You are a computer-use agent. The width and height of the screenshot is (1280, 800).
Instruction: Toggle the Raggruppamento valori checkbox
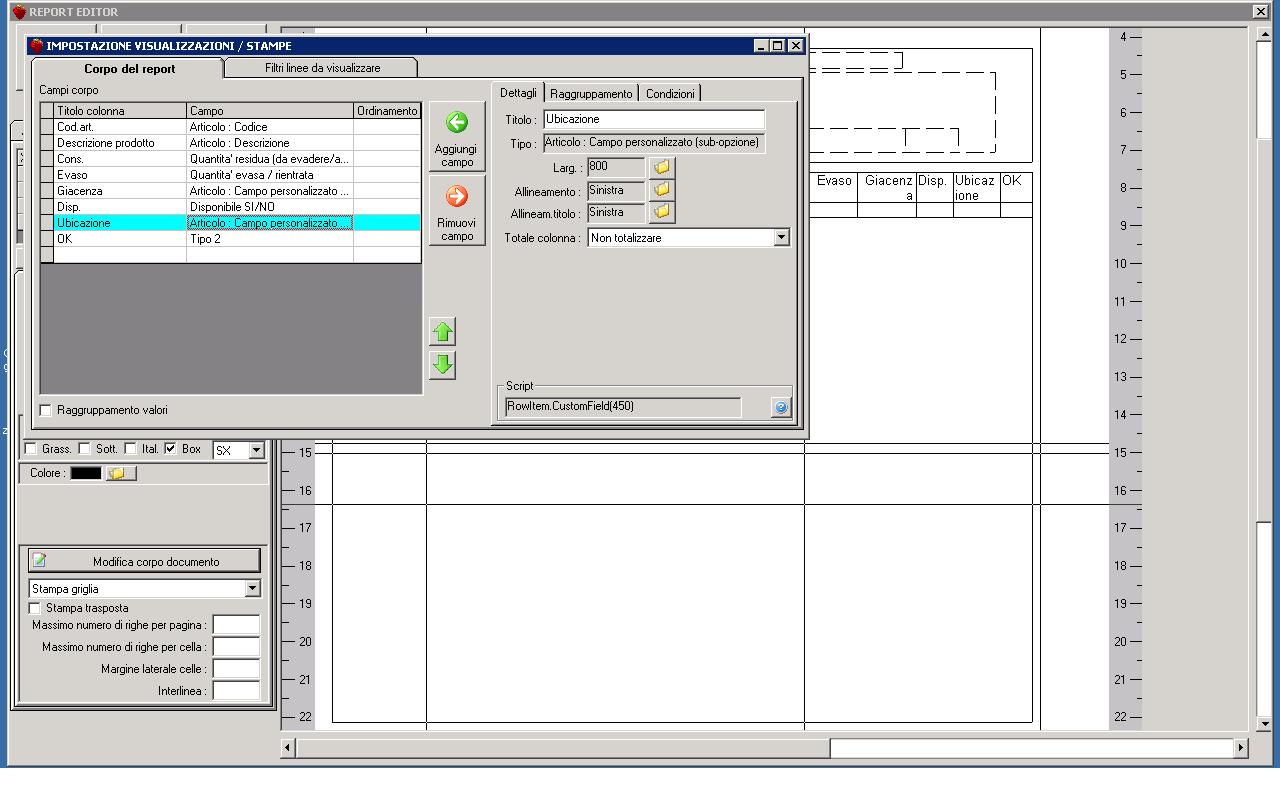pos(46,410)
